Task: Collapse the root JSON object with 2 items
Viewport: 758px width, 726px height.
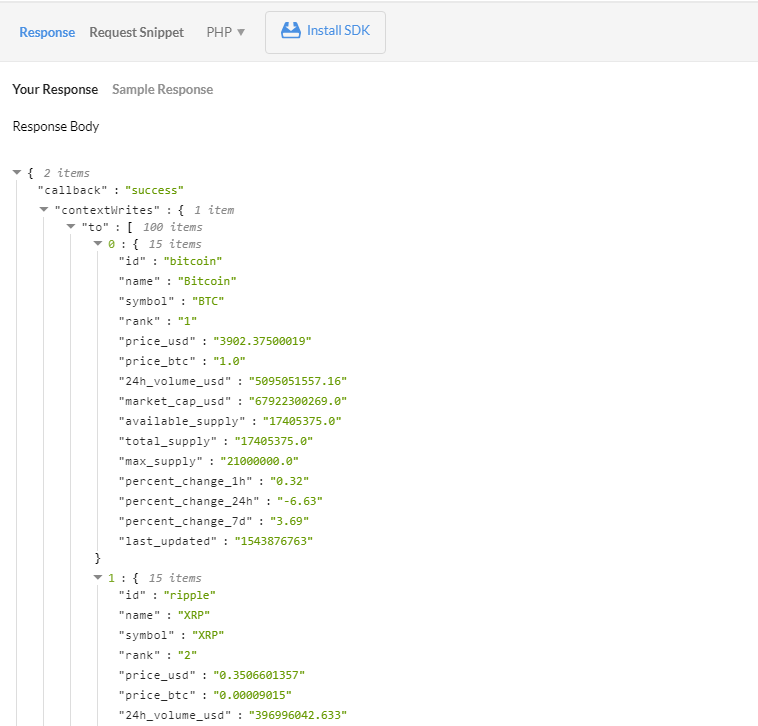Action: coord(17,173)
